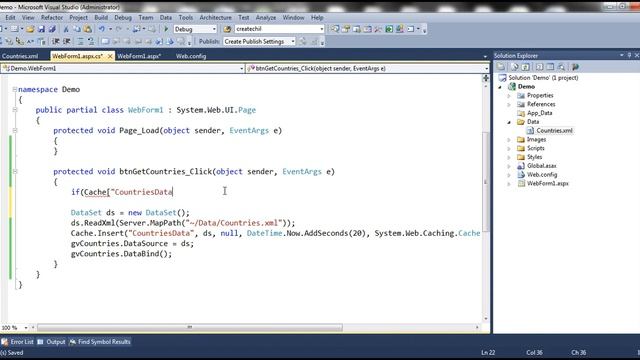Open the Error List panel
This screenshot has height=360, width=640.
[x=18, y=342]
